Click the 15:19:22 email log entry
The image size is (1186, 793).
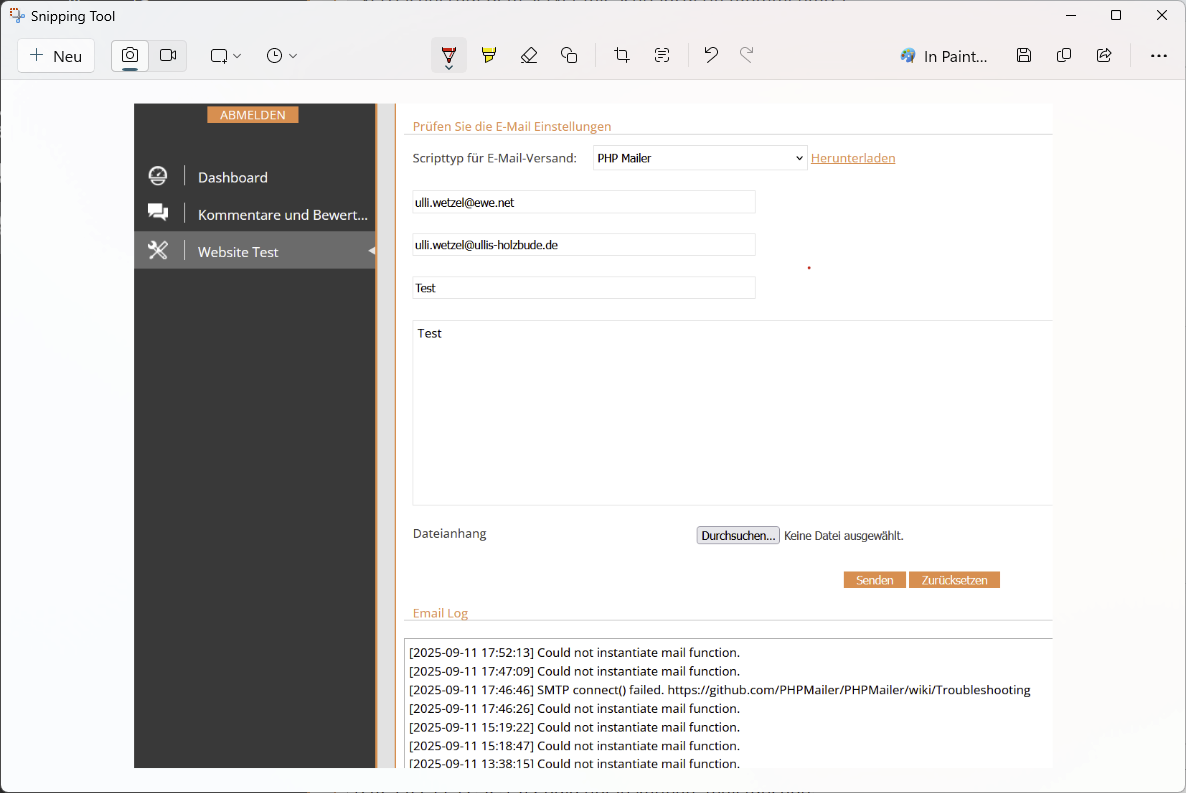pos(574,727)
